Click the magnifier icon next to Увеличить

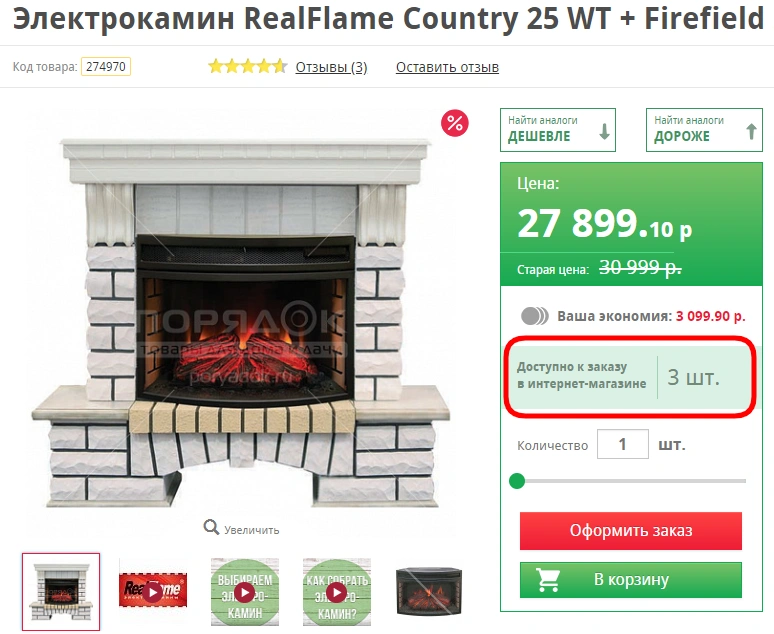211,527
